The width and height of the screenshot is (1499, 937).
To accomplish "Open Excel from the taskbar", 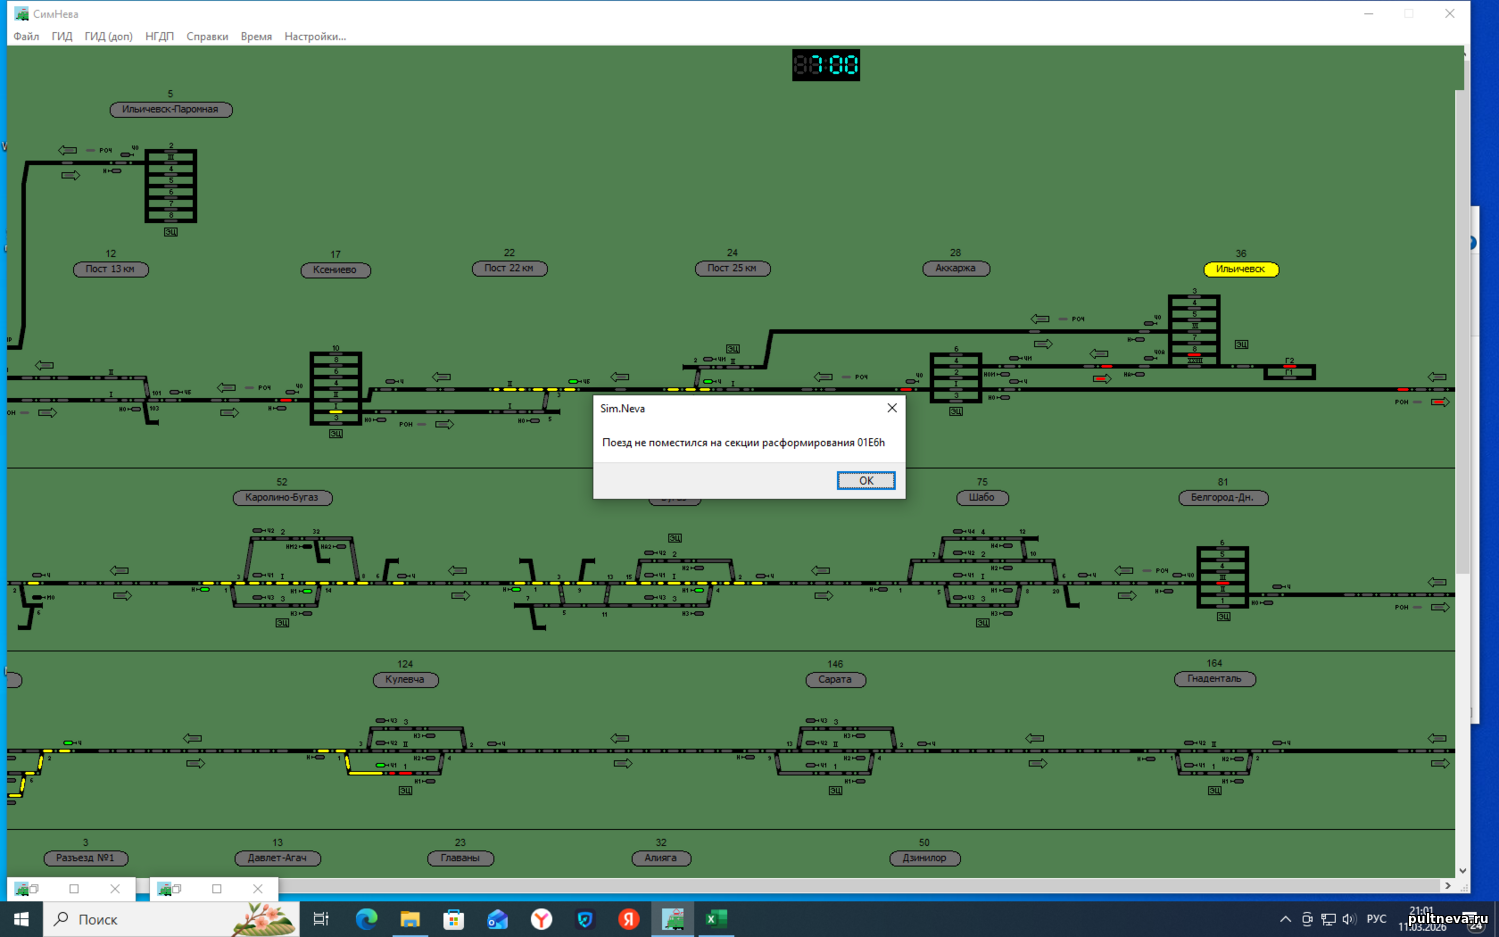I will [716, 919].
